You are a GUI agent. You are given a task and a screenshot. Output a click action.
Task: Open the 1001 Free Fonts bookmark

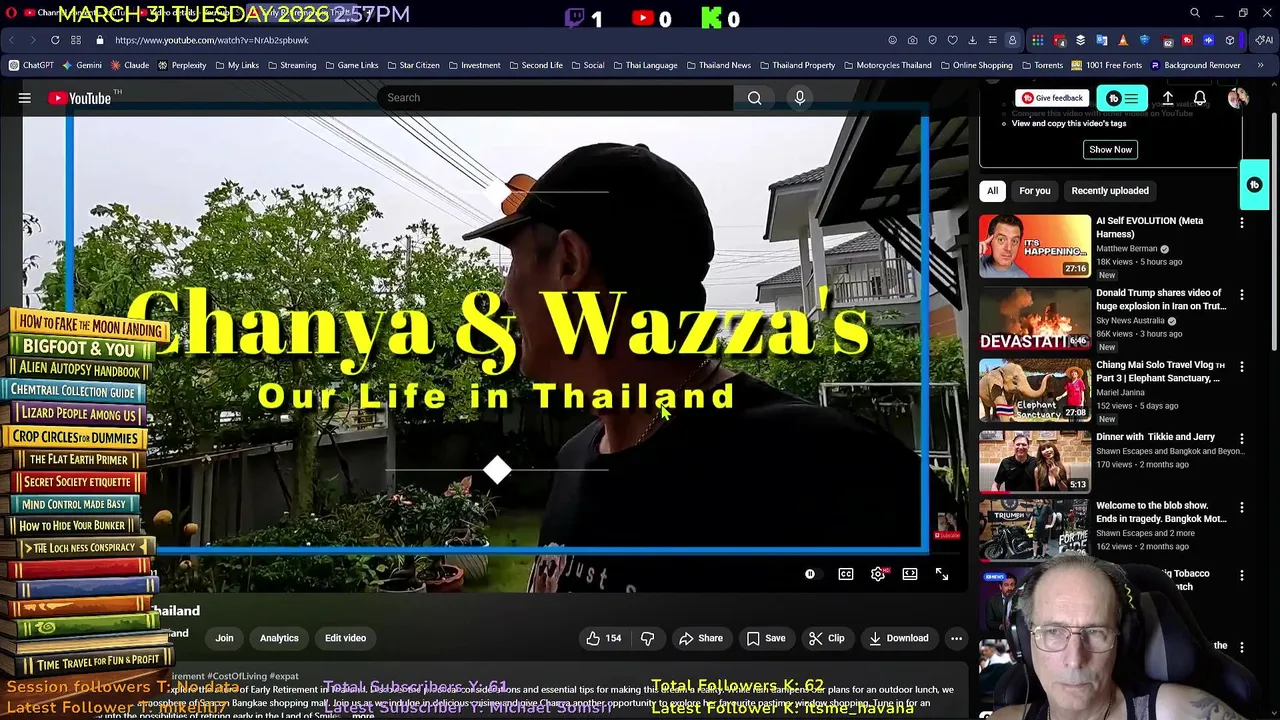click(1107, 65)
